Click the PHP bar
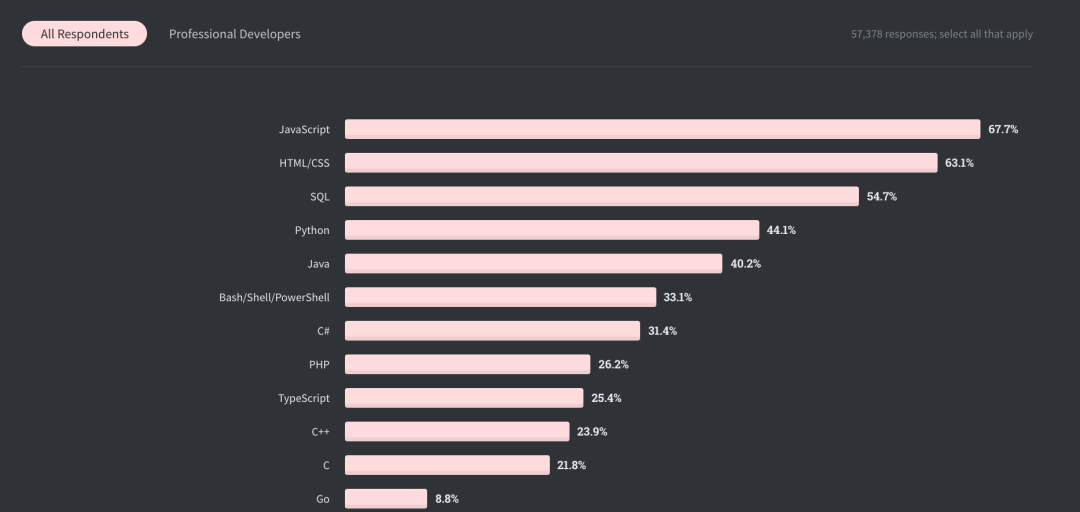 pyautogui.click(x=468, y=365)
